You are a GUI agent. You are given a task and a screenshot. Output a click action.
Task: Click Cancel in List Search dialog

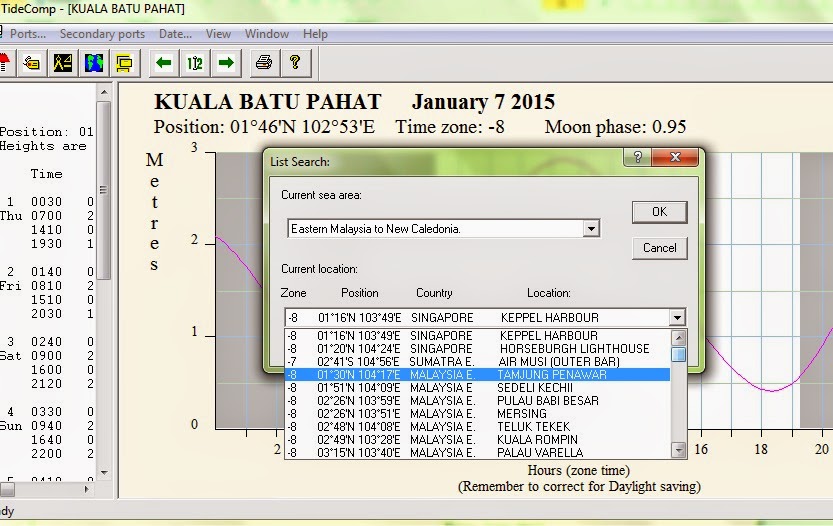tap(659, 248)
